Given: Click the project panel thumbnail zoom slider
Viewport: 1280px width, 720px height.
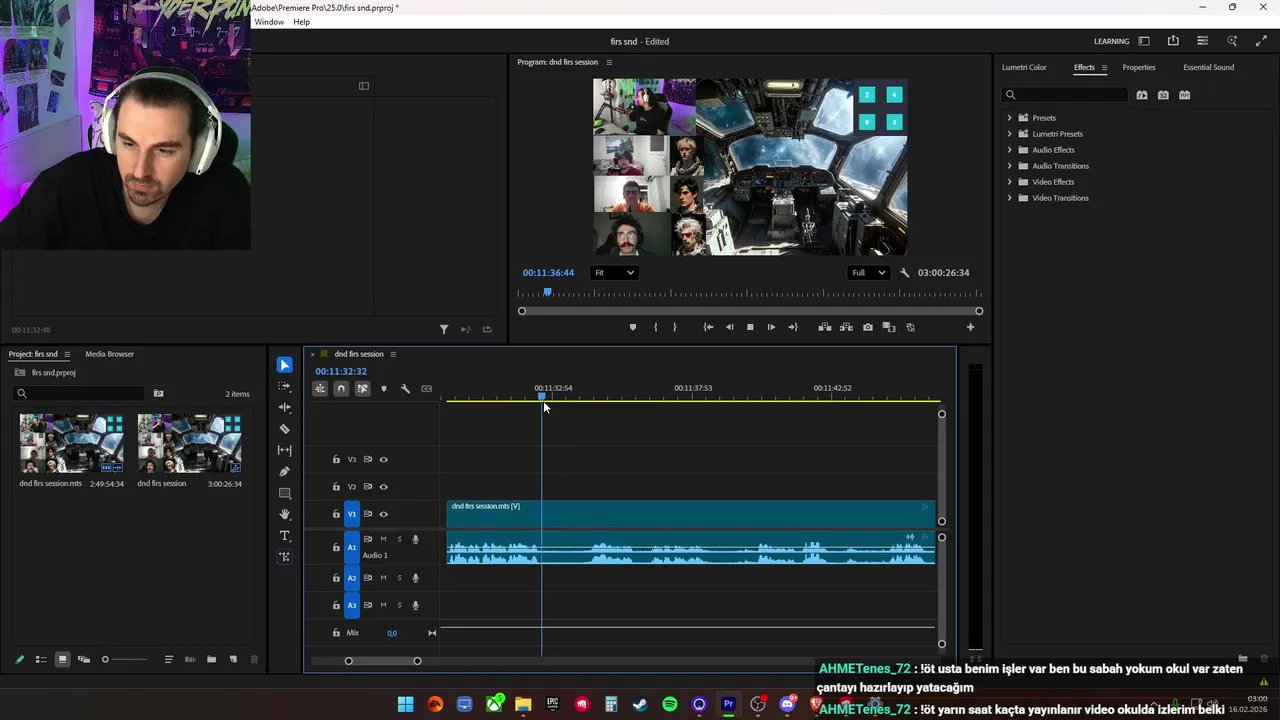Looking at the screenshot, I should coord(105,659).
